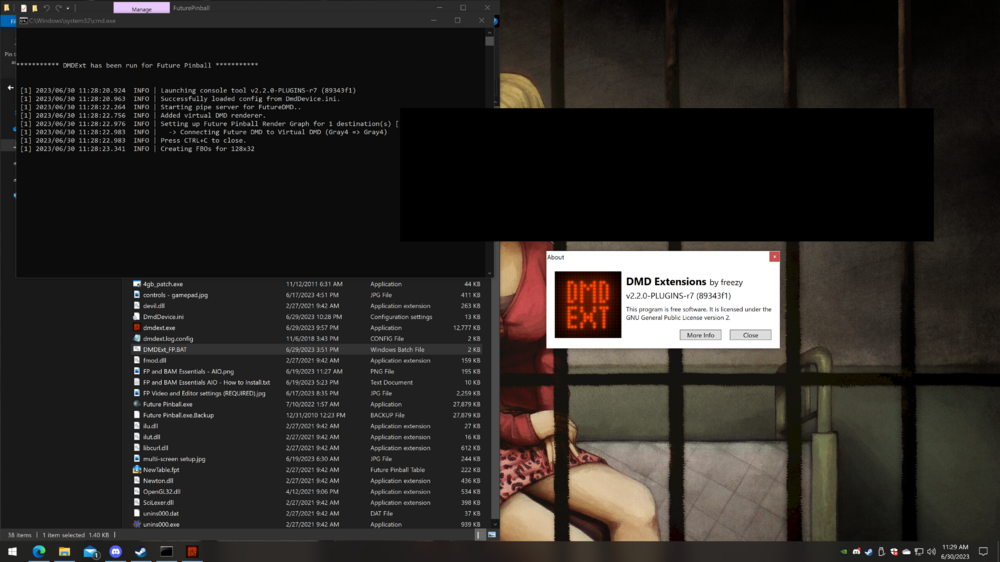Open Discord from the taskbar
1000x562 pixels.
[x=115, y=552]
